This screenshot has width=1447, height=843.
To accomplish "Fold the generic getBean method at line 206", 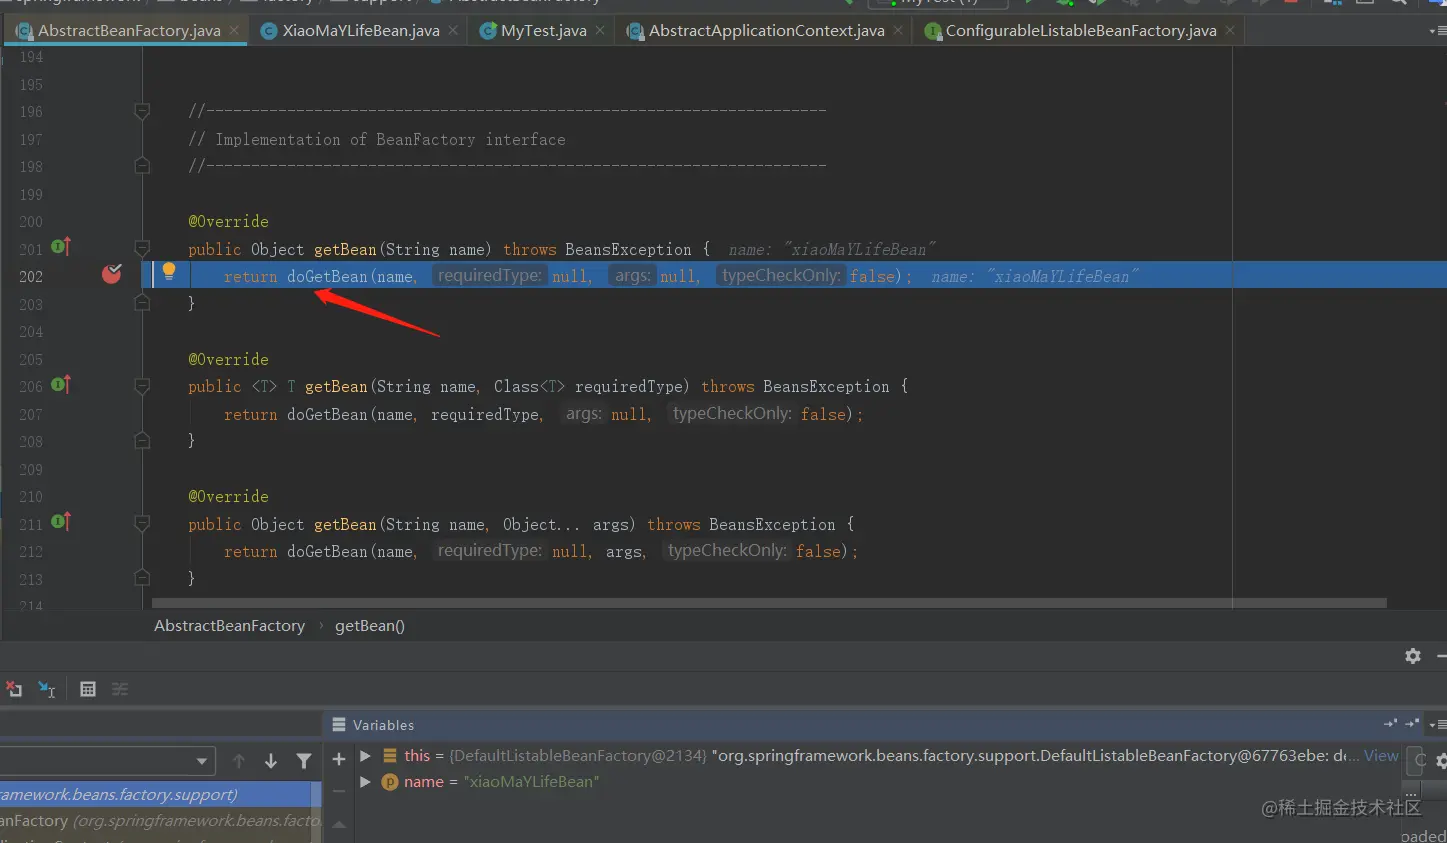I will (142, 386).
